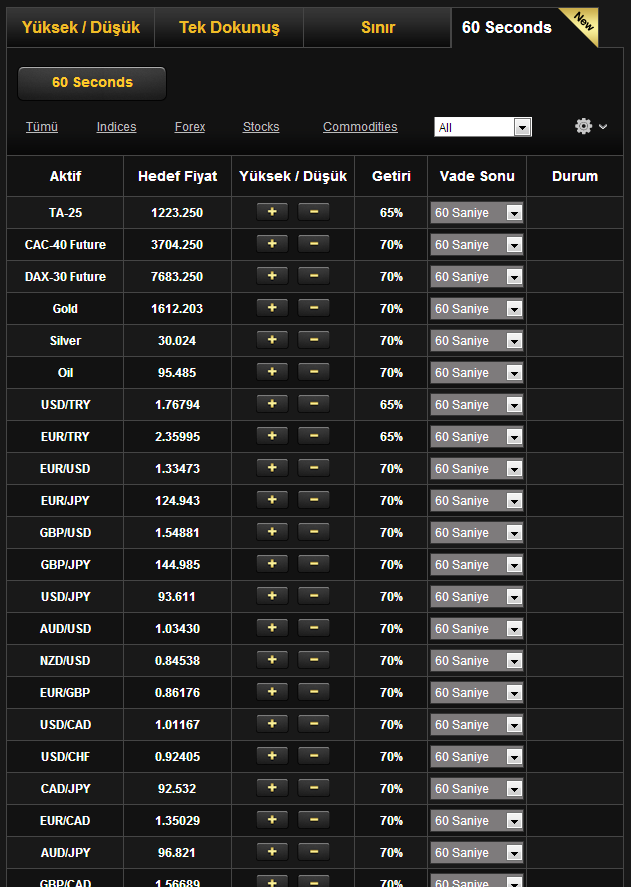Filter assets by Forex link

tap(190, 127)
